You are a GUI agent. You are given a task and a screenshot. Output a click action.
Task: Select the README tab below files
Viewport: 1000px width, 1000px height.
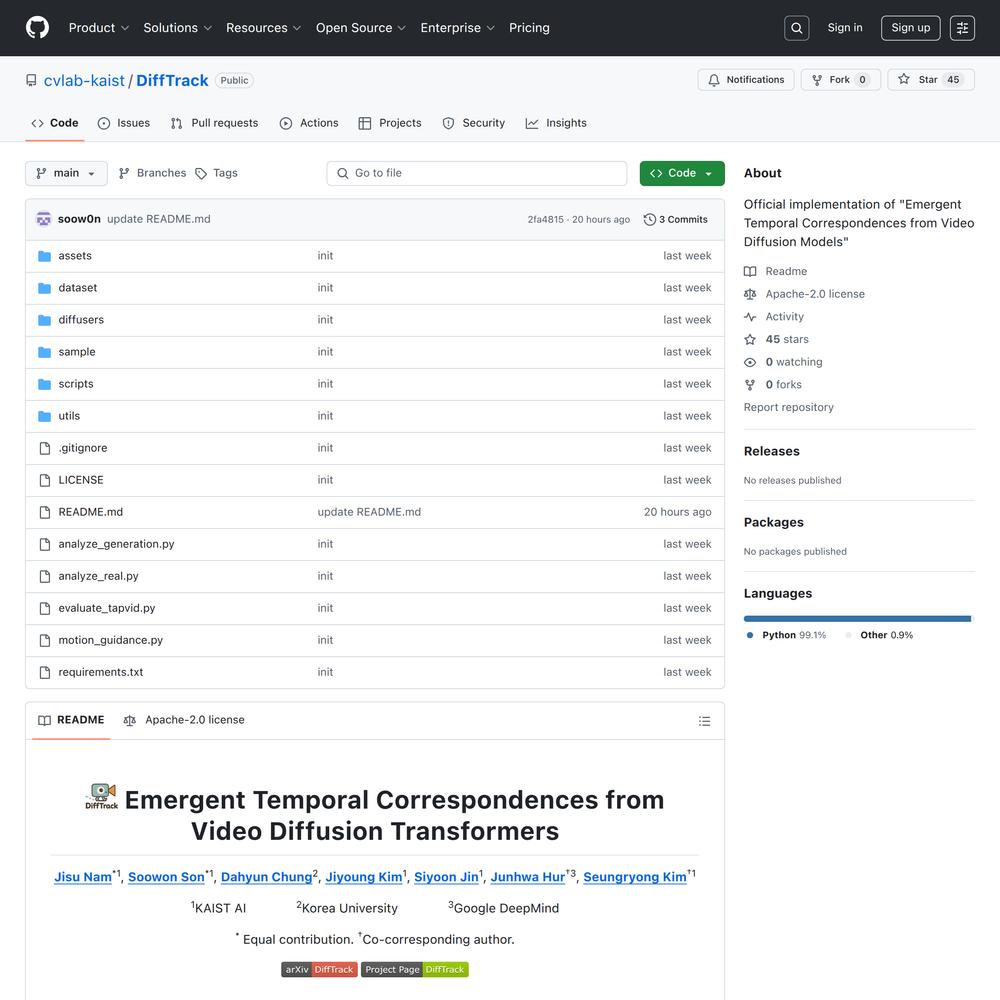(71, 720)
